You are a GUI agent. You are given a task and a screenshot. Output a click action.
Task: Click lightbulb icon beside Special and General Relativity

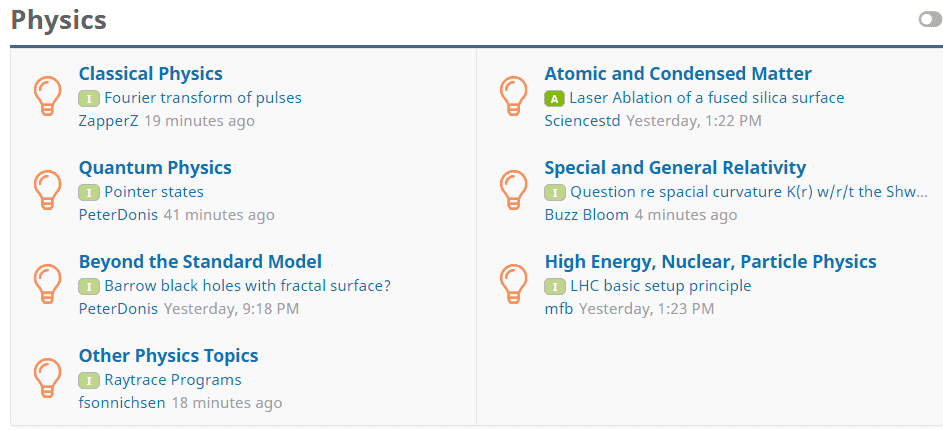tap(513, 191)
